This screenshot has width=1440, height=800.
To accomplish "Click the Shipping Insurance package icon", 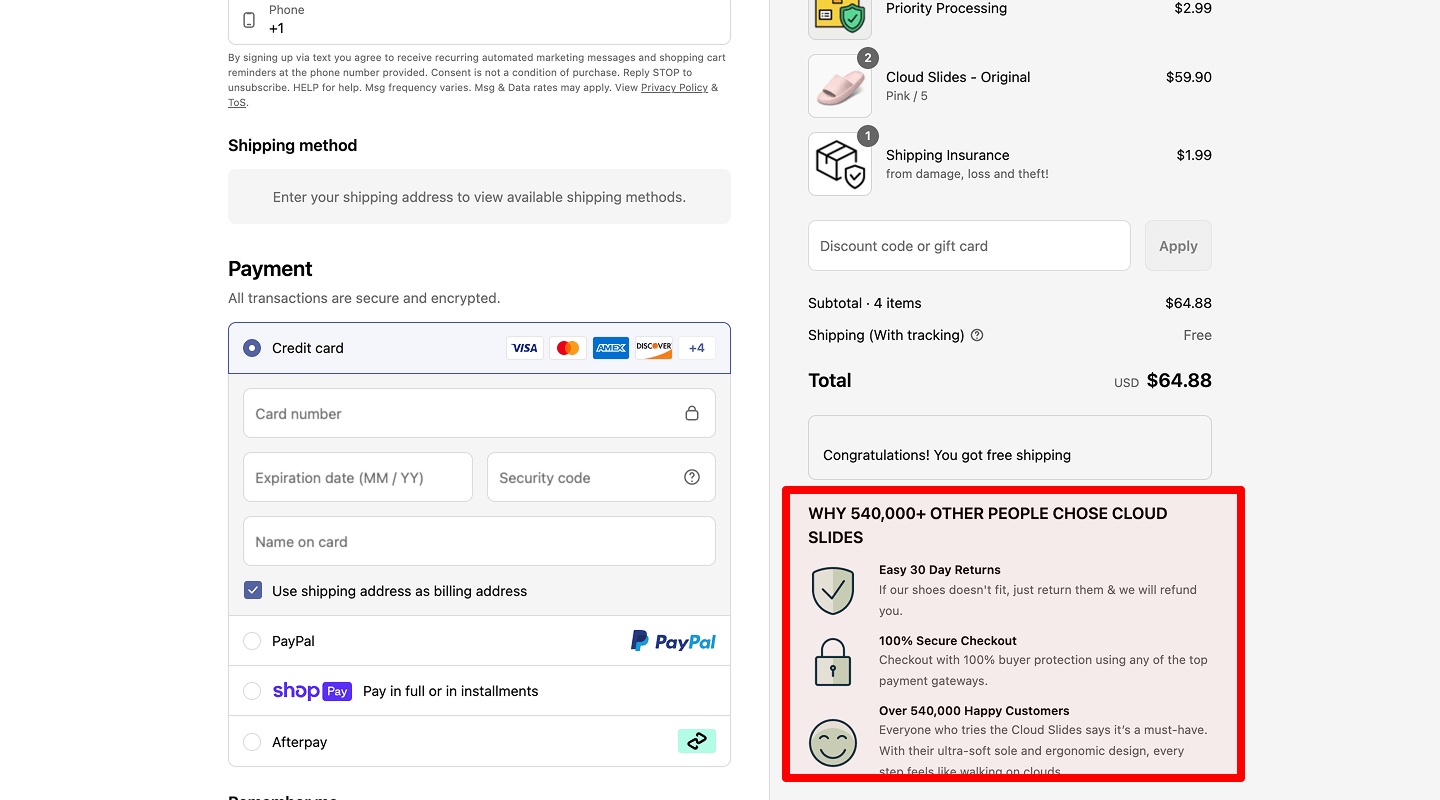I will click(839, 164).
